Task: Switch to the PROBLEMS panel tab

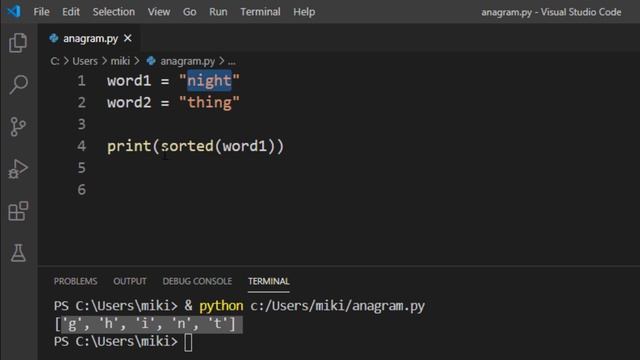Action: [x=76, y=281]
